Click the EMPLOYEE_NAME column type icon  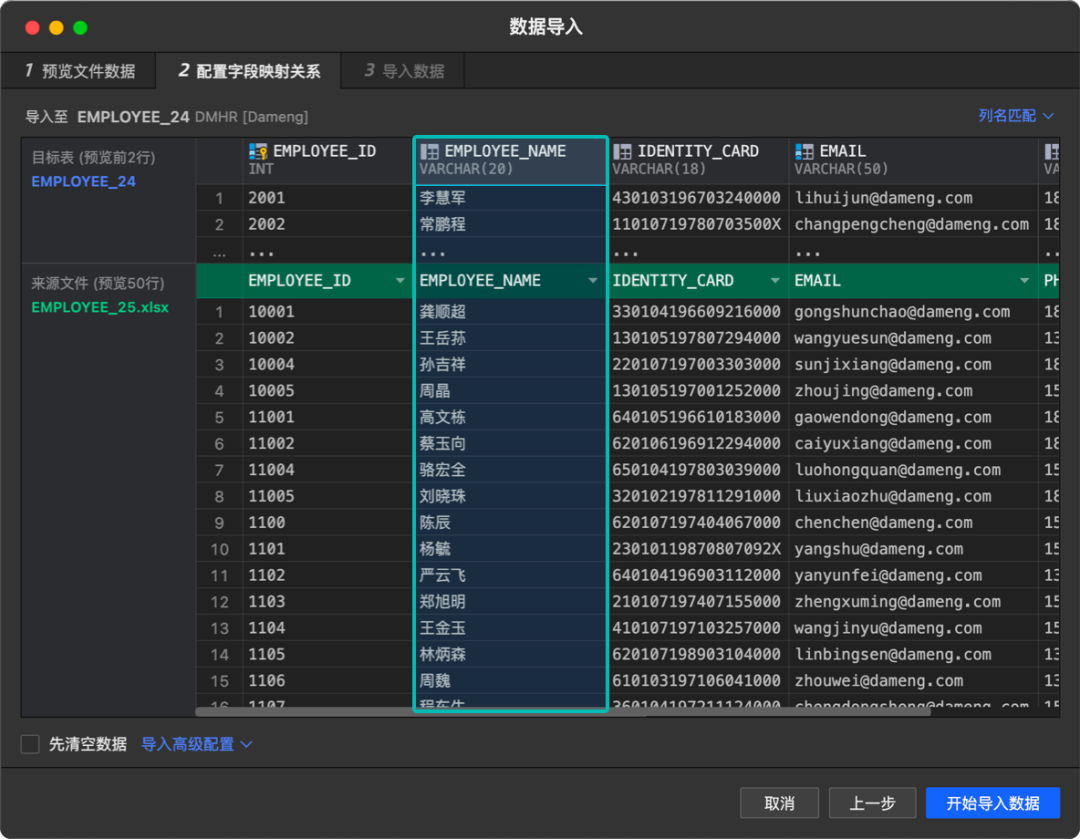coord(429,152)
